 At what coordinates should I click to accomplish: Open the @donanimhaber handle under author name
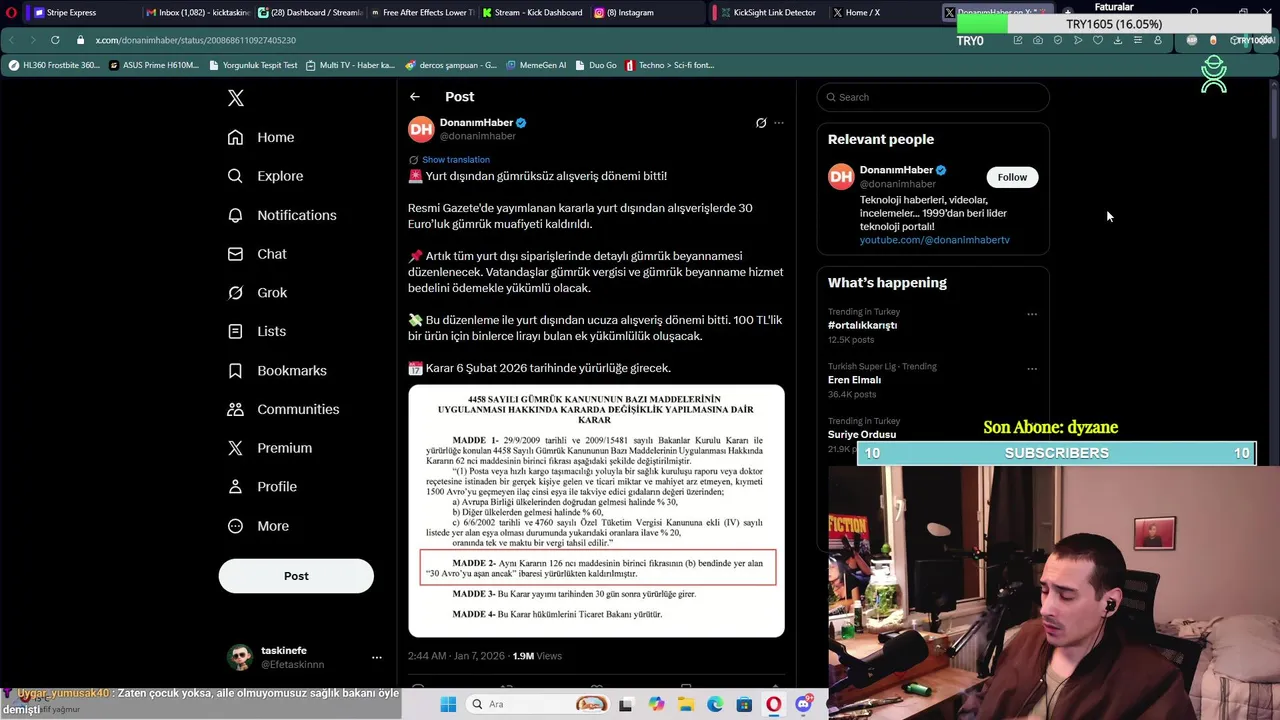pos(478,136)
